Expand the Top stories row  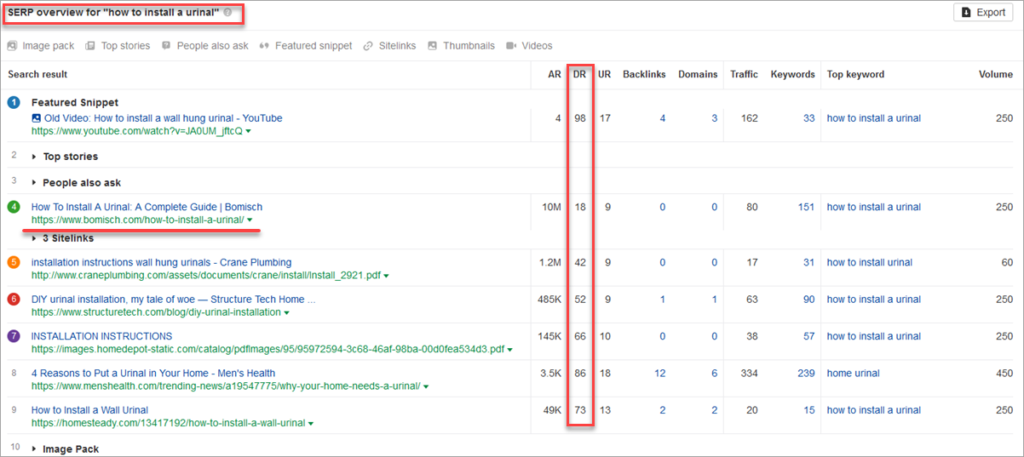[x=35, y=156]
